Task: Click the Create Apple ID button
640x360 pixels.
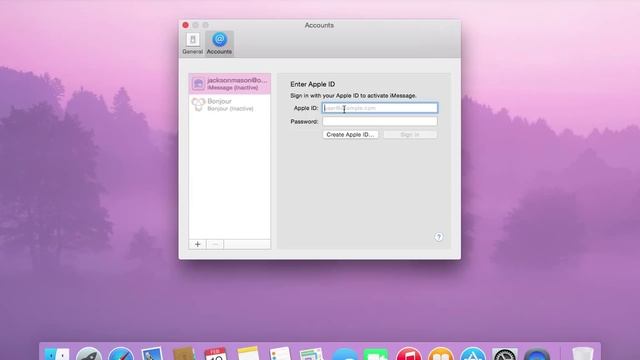Action: point(350,135)
